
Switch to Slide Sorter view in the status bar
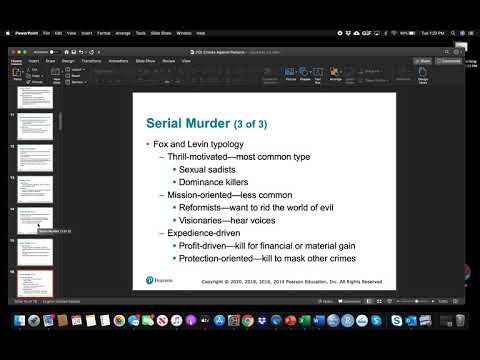pos(379,301)
